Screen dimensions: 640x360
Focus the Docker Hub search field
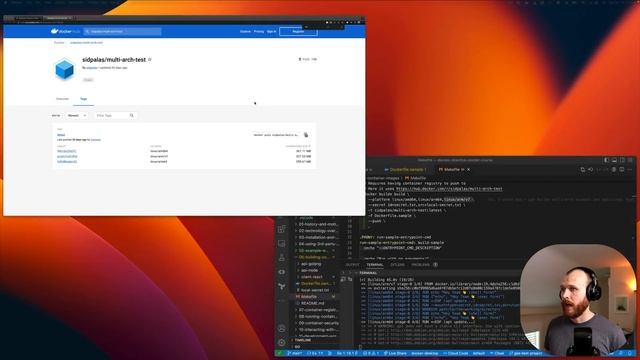click(x=123, y=31)
